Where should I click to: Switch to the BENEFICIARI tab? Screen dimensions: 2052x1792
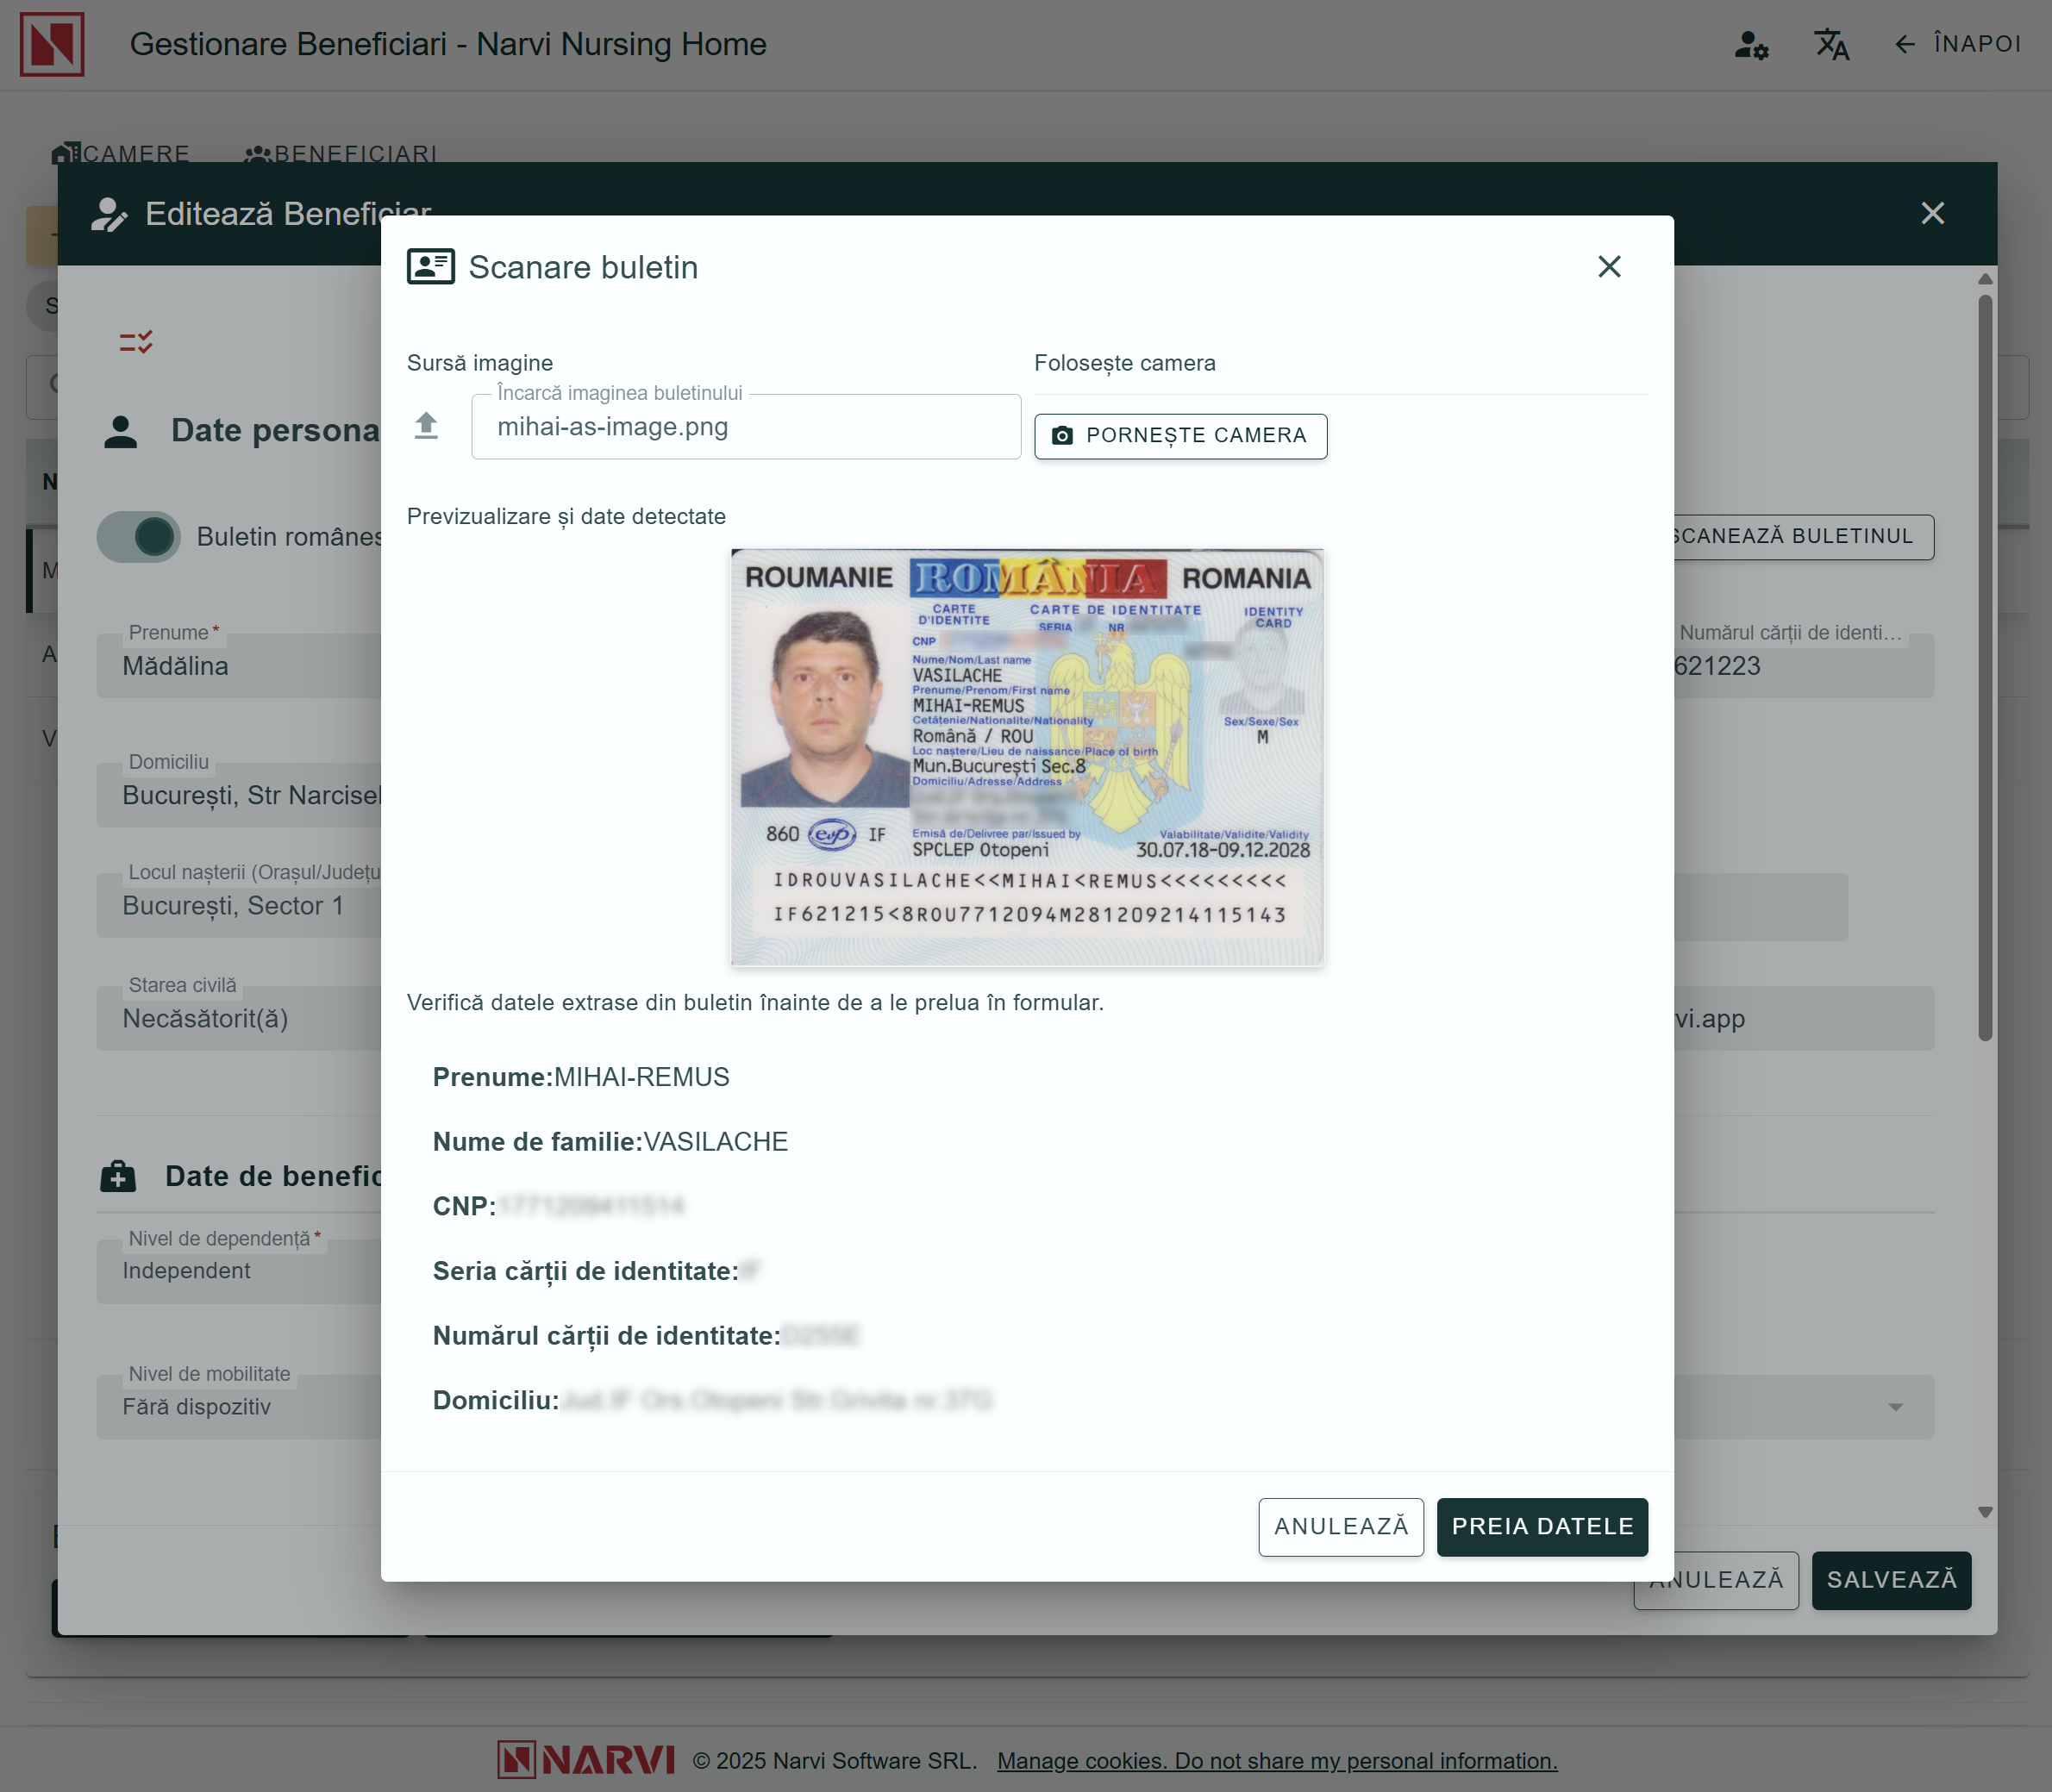(x=341, y=154)
